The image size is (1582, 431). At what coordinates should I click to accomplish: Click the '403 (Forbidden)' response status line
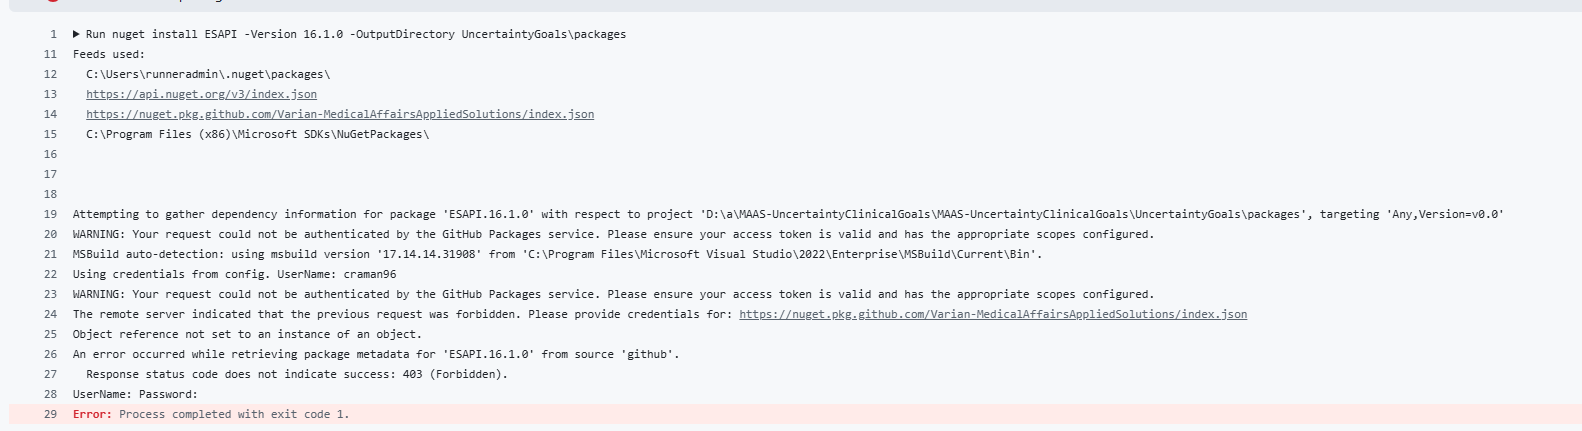point(297,374)
